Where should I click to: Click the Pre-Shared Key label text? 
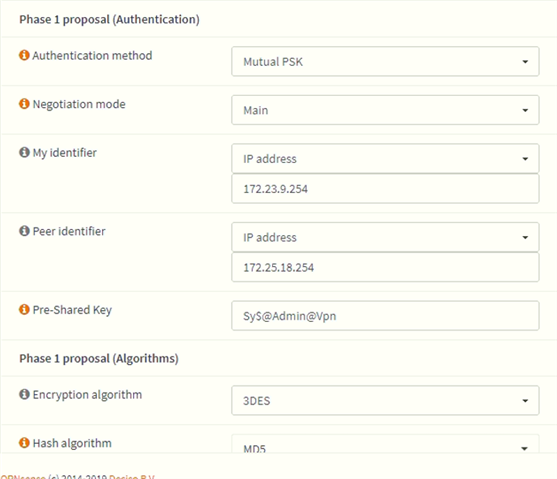tap(72, 310)
